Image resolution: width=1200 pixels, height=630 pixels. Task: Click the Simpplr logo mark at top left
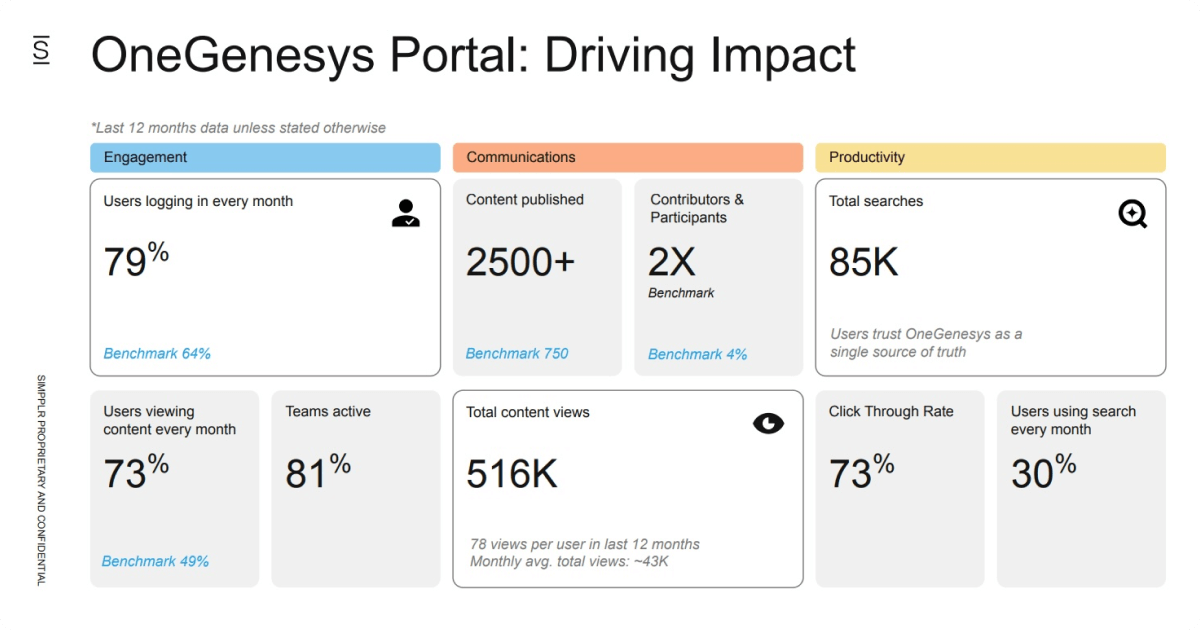click(40, 50)
